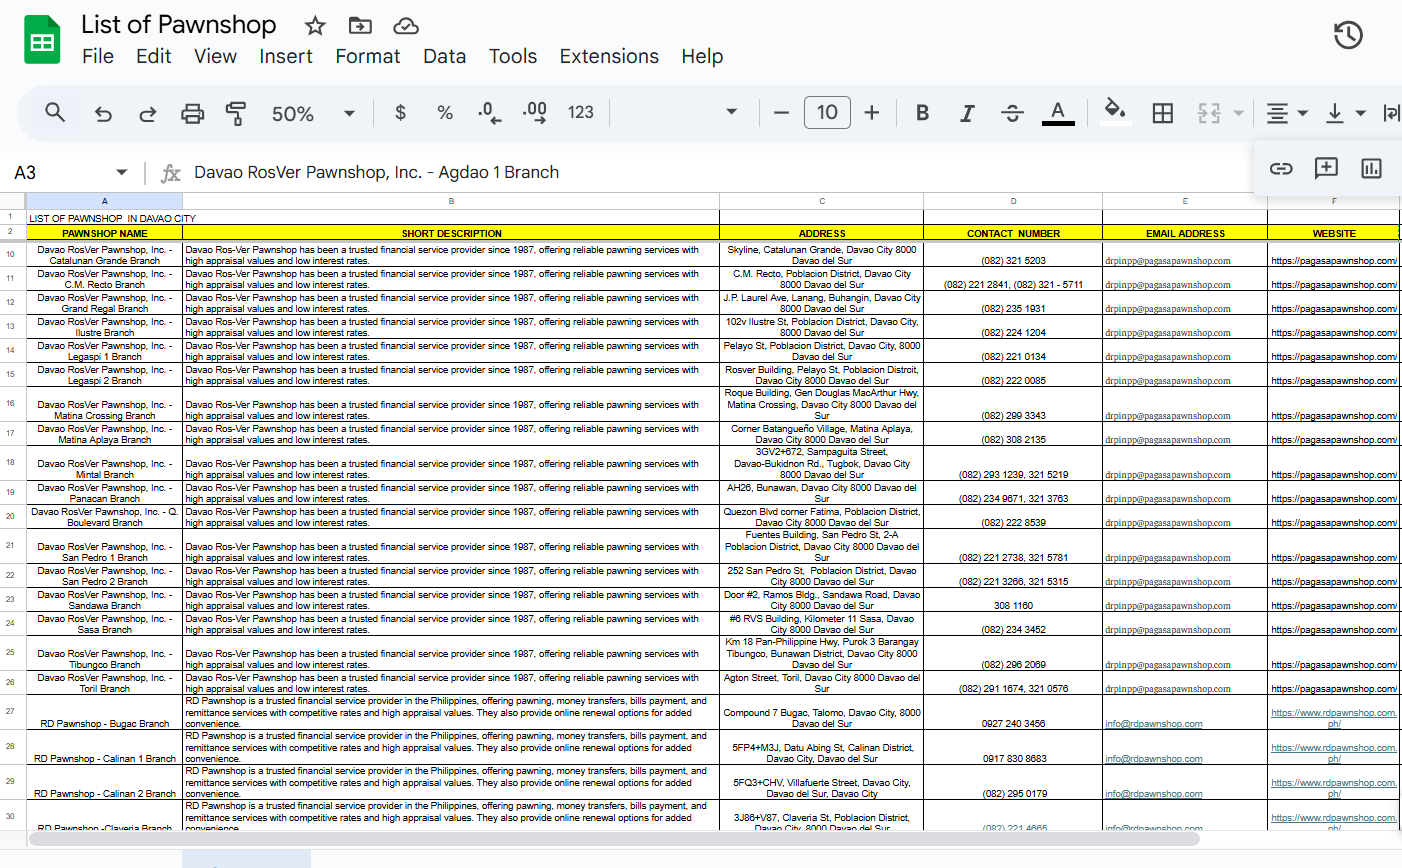This screenshot has height=868, width=1402.
Task: Rename the List of Pawnshop title
Action: (x=179, y=25)
